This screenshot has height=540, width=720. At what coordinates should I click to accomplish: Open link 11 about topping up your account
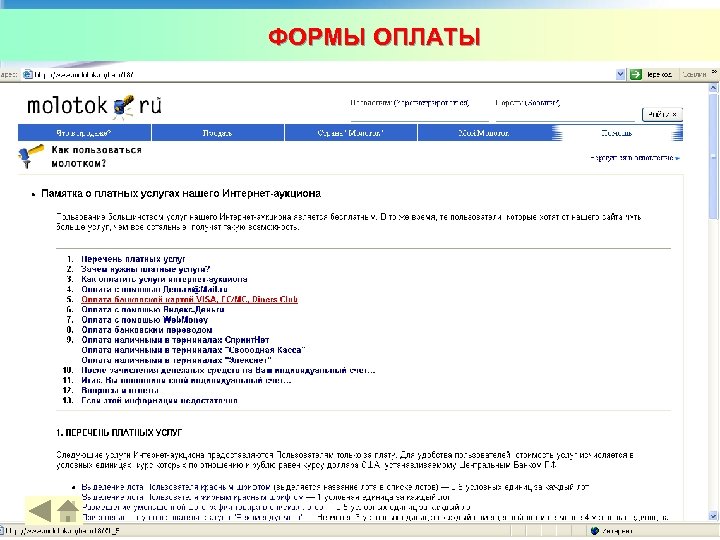pos(186,380)
